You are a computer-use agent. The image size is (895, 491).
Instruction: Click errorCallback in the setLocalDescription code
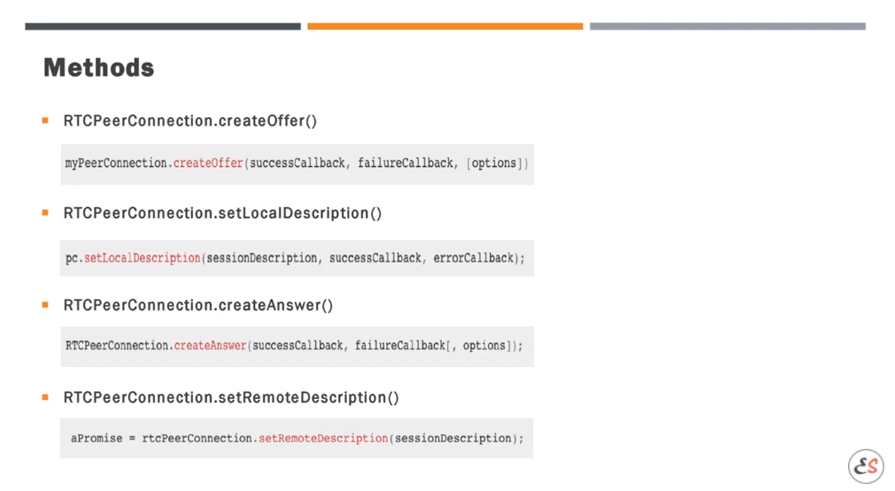tap(474, 258)
